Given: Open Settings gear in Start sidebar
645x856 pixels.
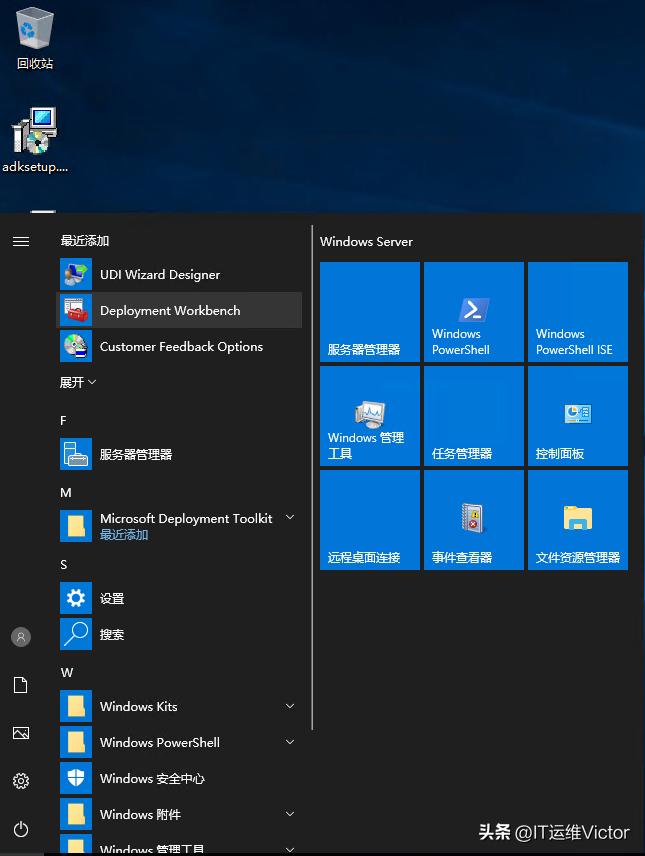Looking at the screenshot, I should pyautogui.click(x=21, y=781).
